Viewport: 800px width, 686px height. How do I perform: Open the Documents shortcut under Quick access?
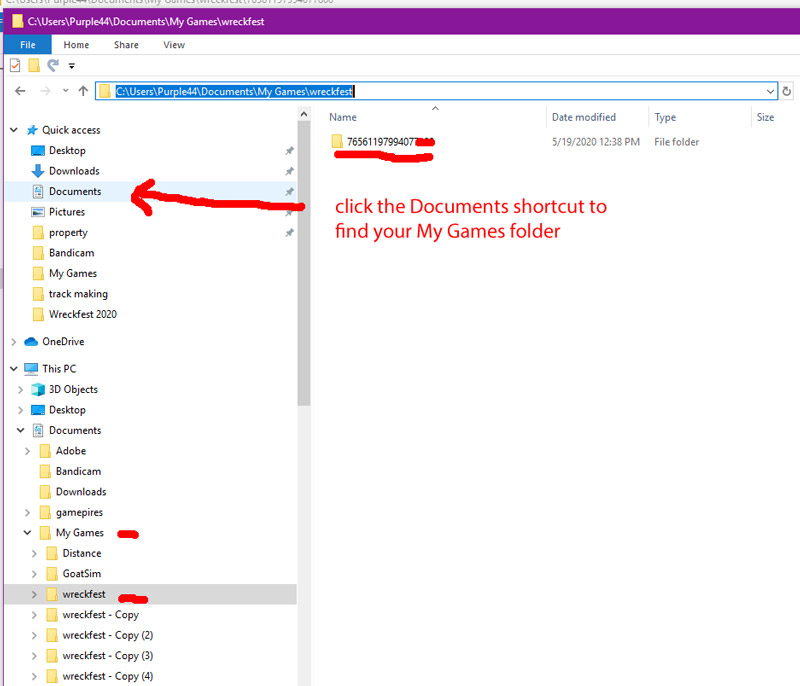pos(75,191)
